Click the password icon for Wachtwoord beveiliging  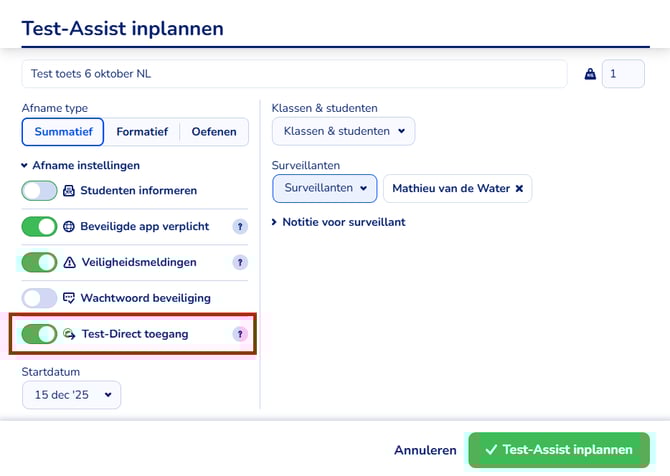[69, 298]
